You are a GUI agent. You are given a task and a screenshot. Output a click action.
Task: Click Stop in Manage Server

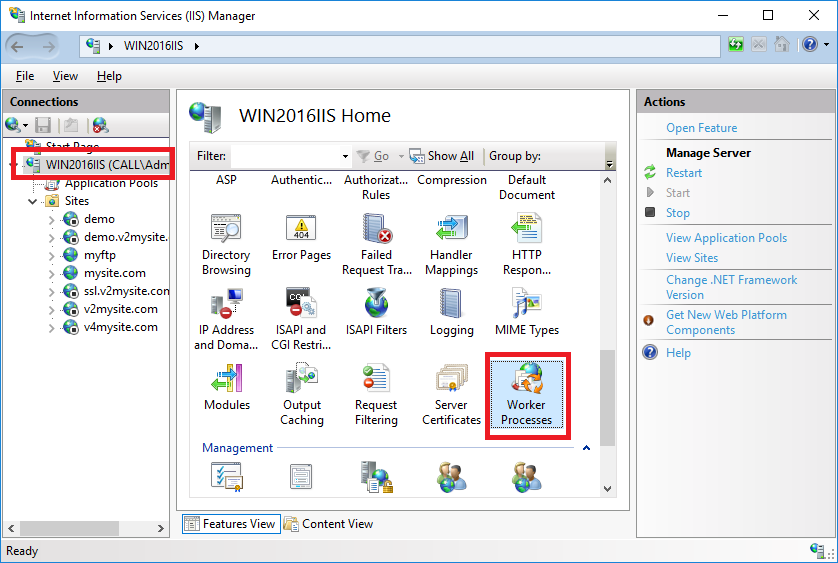click(x=677, y=213)
